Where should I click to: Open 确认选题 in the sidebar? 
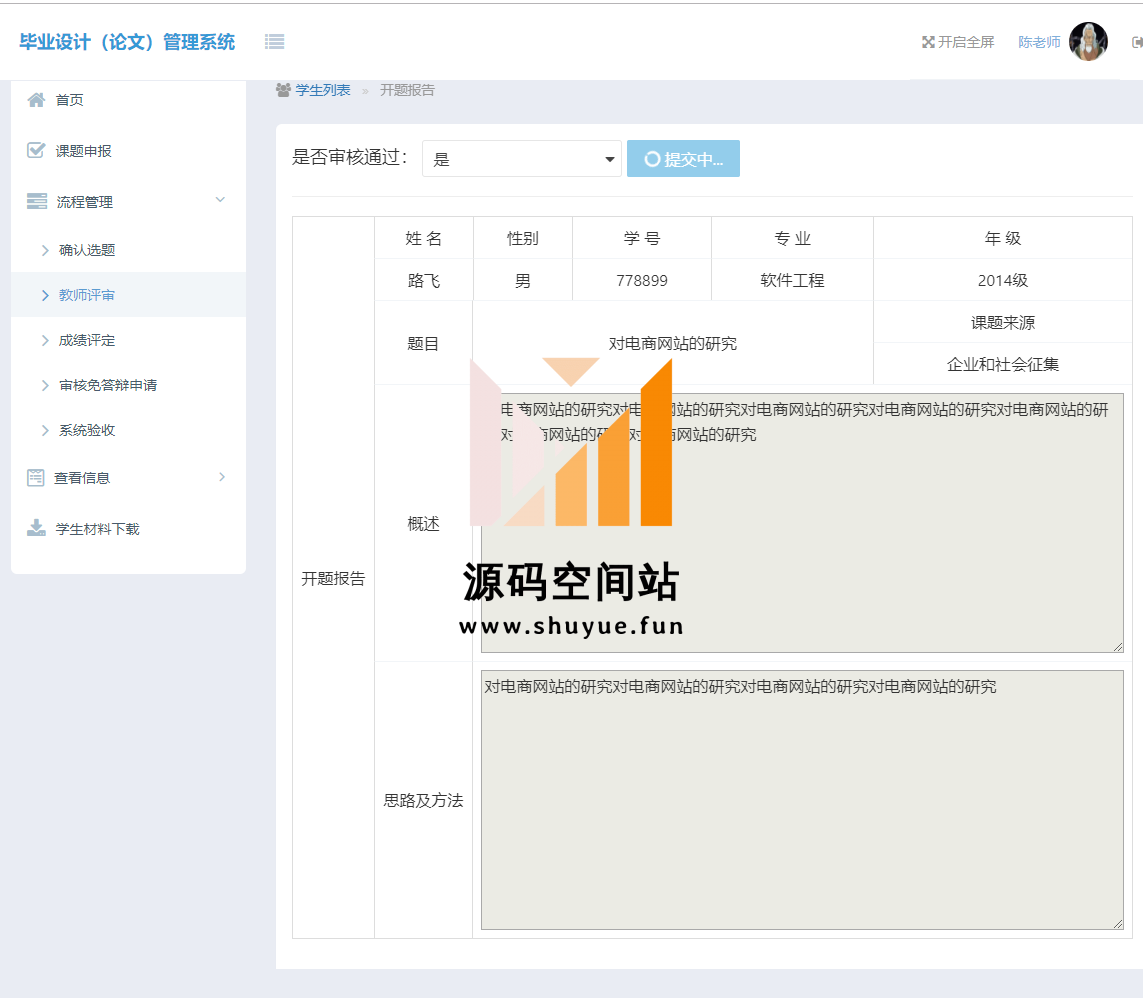click(x=87, y=250)
